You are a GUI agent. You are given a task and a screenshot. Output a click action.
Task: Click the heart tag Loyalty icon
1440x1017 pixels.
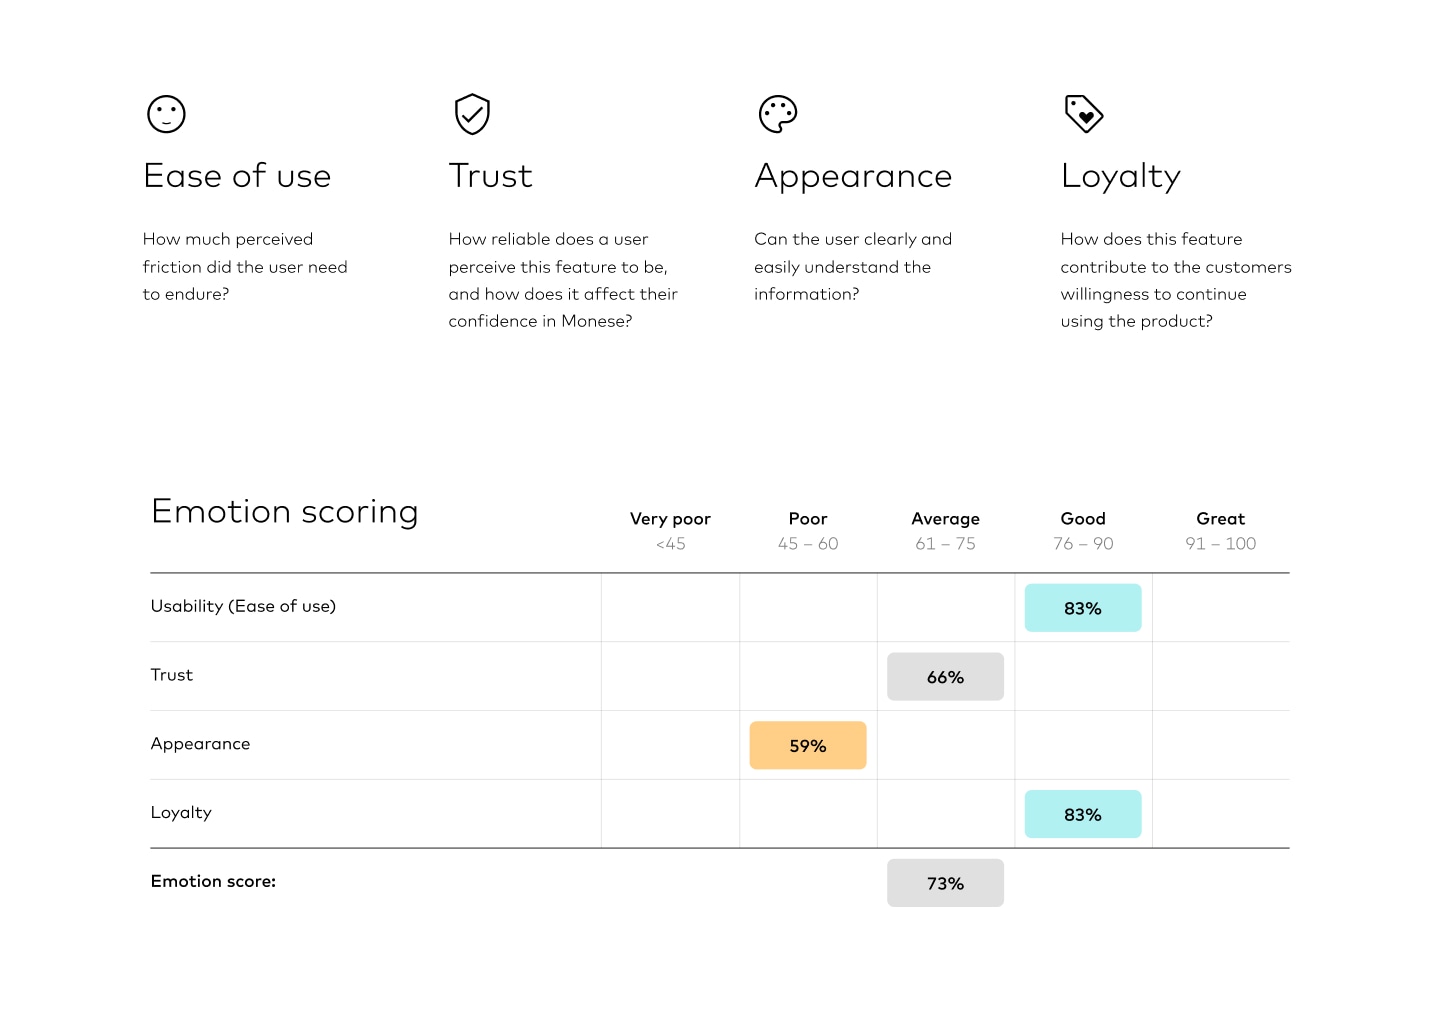(1084, 114)
